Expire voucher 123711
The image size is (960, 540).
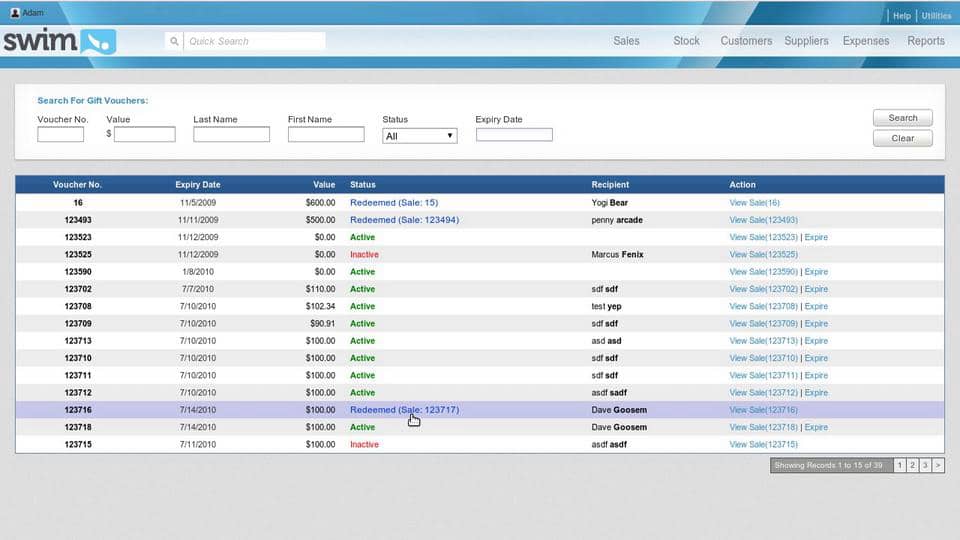coord(816,375)
